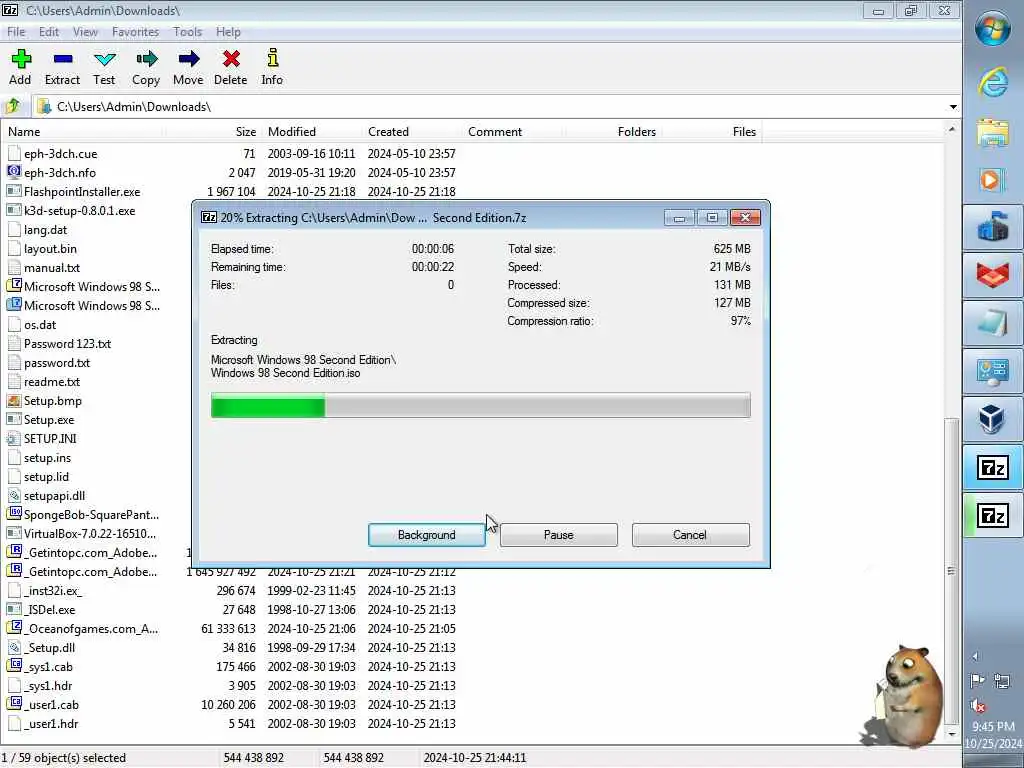The height and width of the screenshot is (768, 1024).
Task: Go up one folder with the arrow icon
Action: [x=12, y=106]
